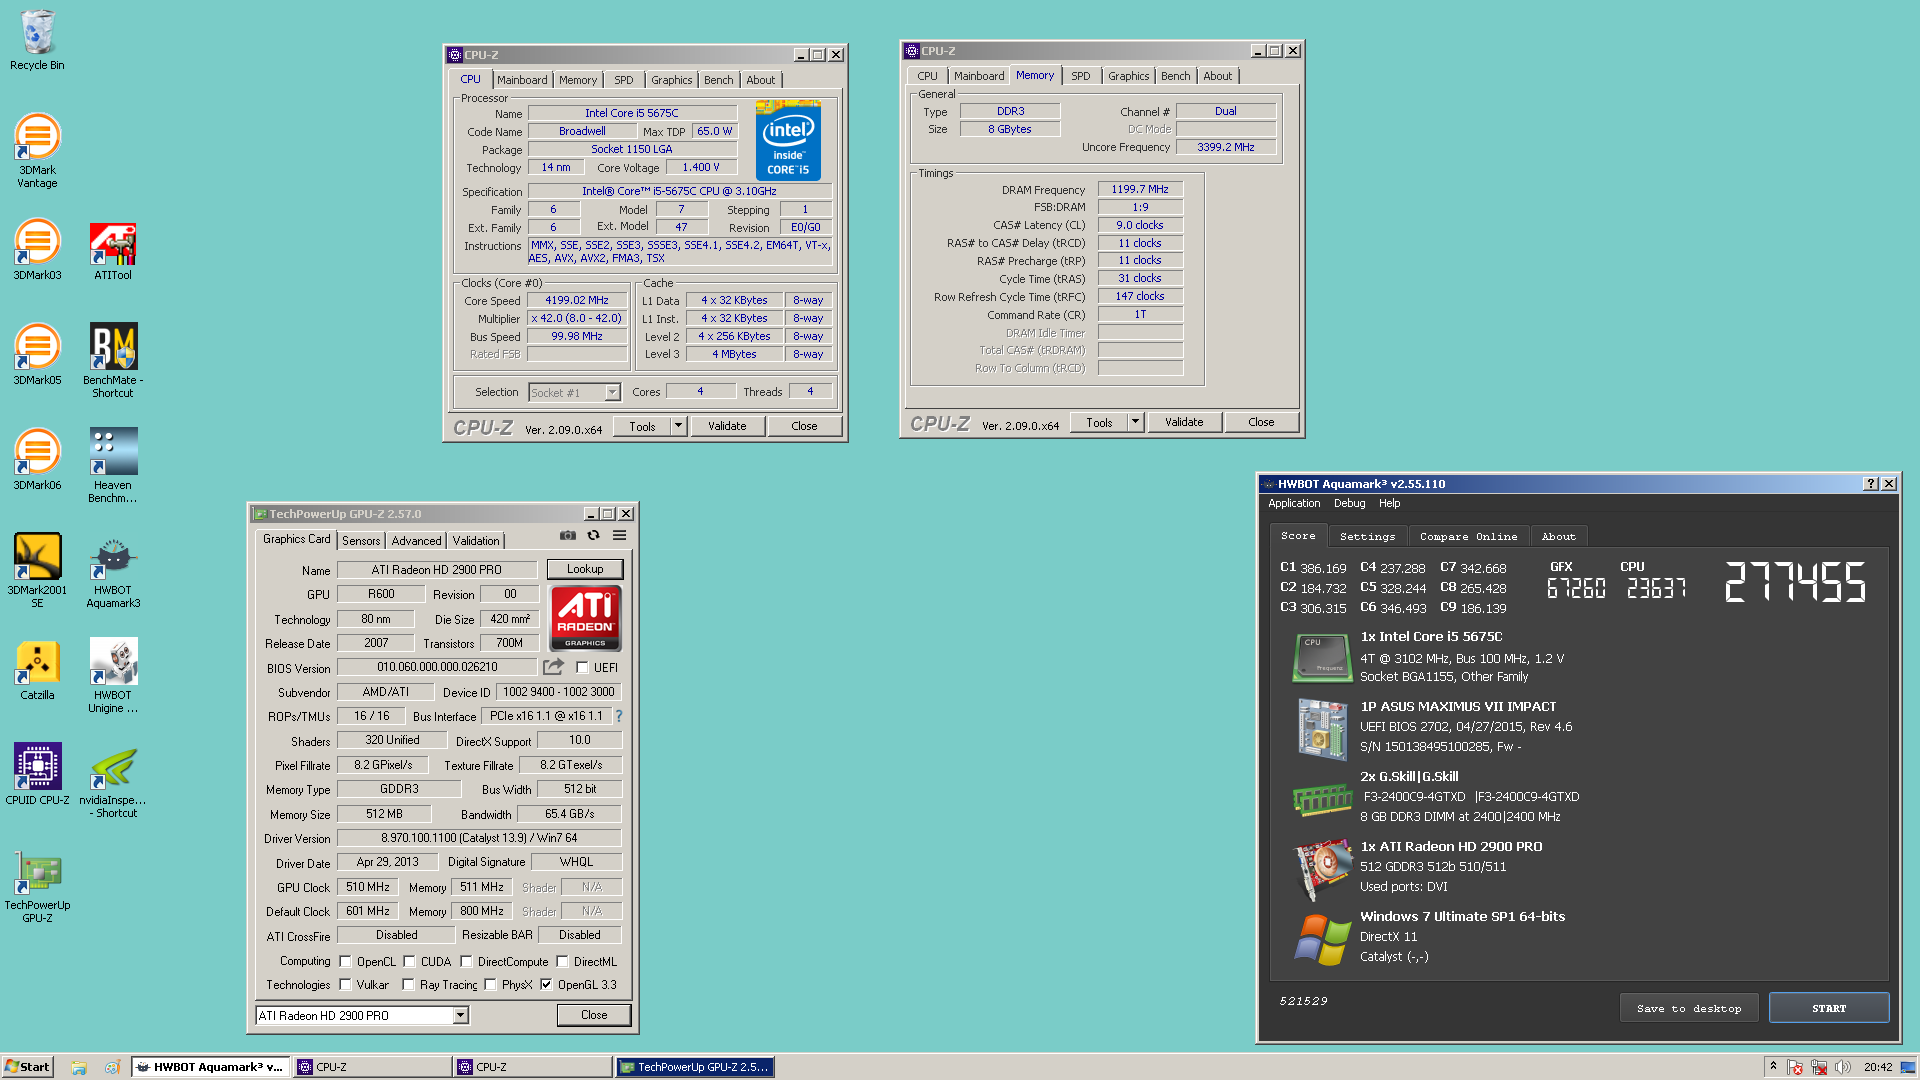This screenshot has height=1080, width=1920.
Task: Click the START button in Aquamark
Action: tap(1829, 1008)
